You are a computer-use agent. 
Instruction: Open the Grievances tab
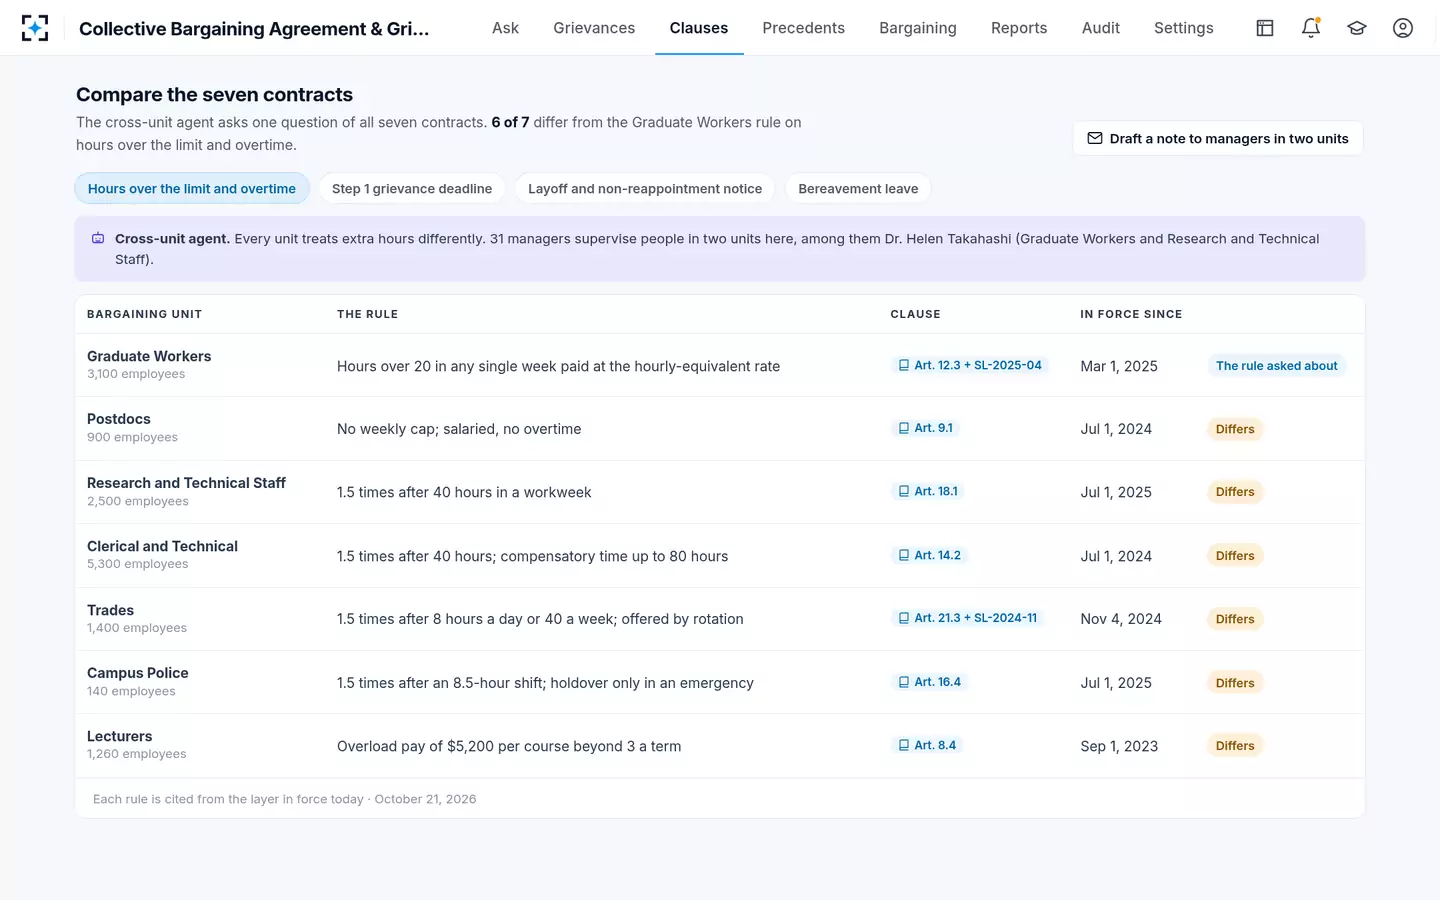(594, 28)
